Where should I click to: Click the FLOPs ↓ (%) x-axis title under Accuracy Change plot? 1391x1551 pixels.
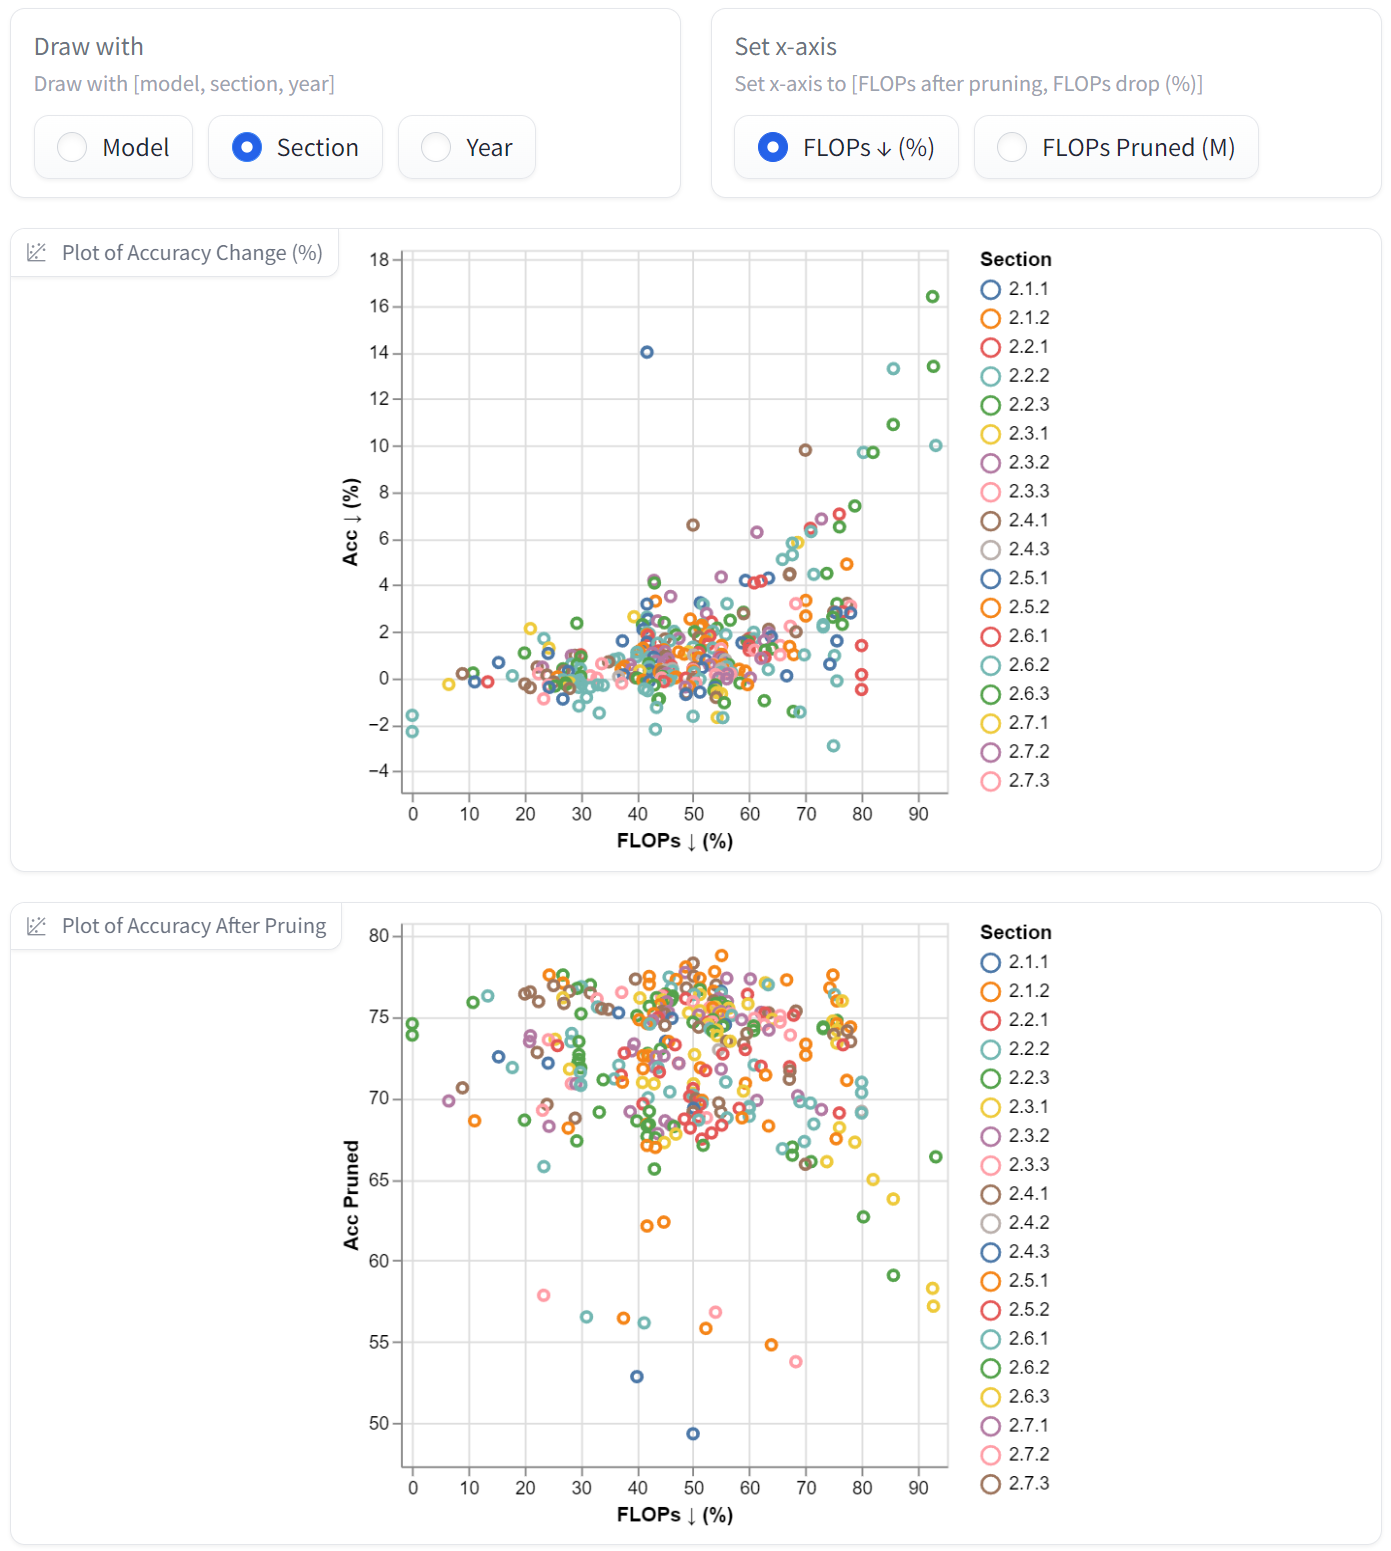(675, 841)
